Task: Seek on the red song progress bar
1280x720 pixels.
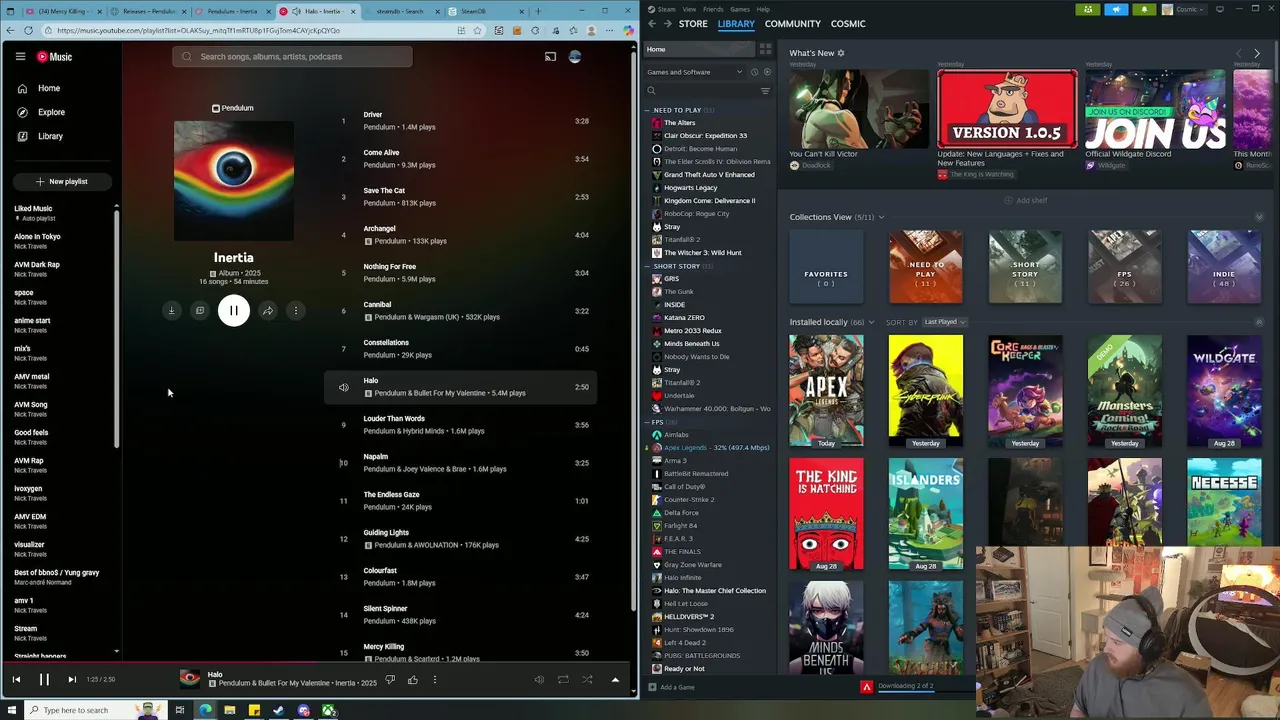Action: [318, 662]
